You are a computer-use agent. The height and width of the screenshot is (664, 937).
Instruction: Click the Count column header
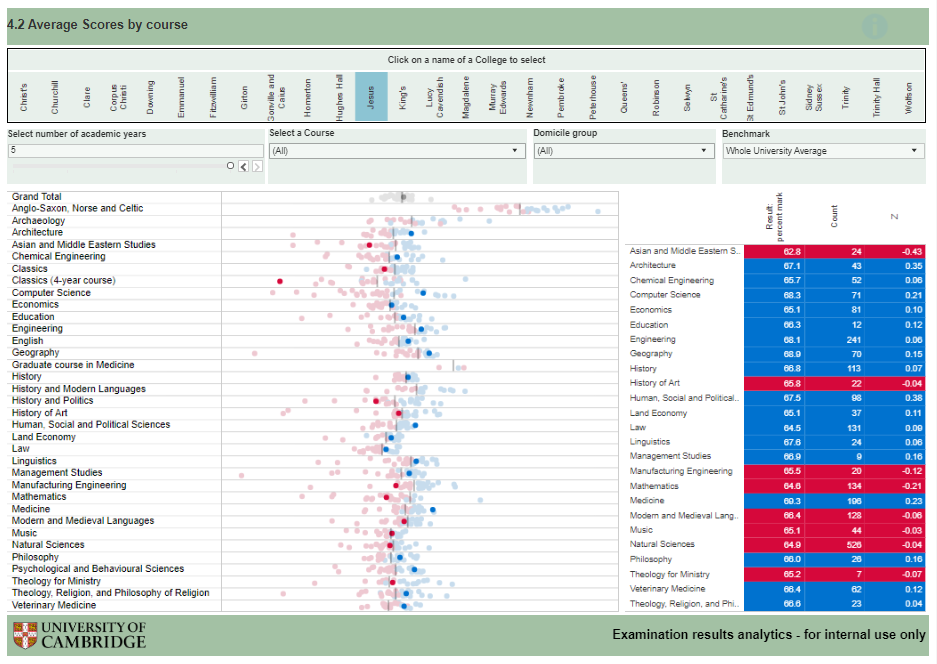(834, 216)
